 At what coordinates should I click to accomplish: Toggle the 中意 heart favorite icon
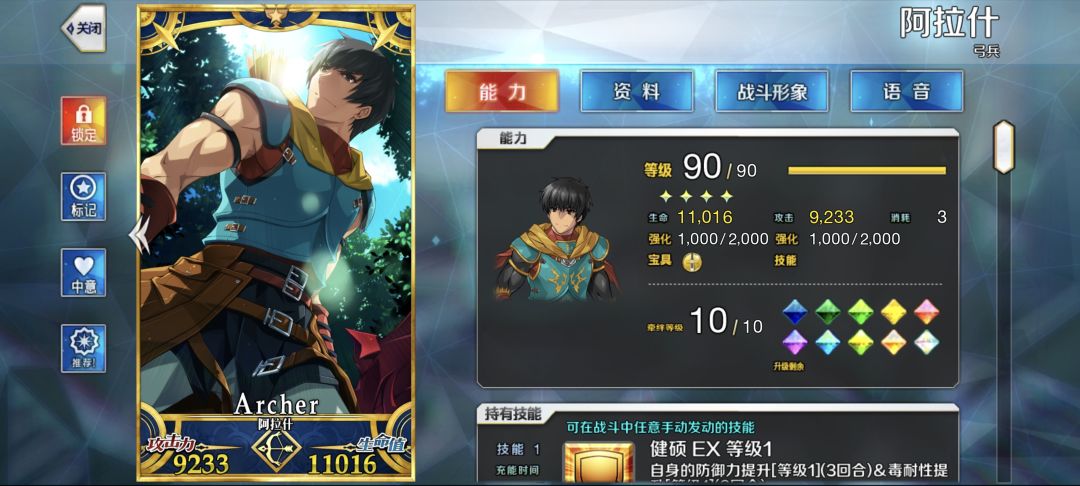coord(83,273)
